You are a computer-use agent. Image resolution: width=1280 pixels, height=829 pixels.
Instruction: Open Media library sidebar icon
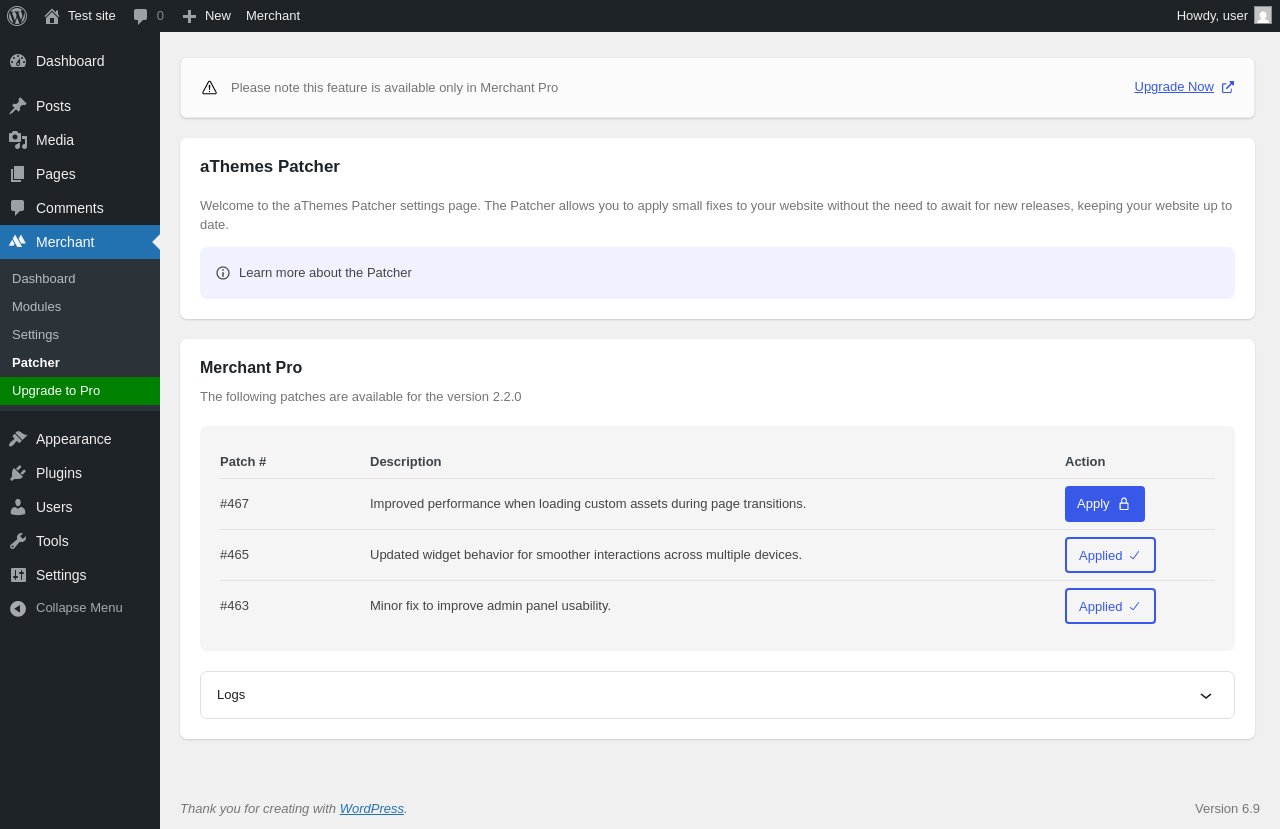pyautogui.click(x=18, y=140)
